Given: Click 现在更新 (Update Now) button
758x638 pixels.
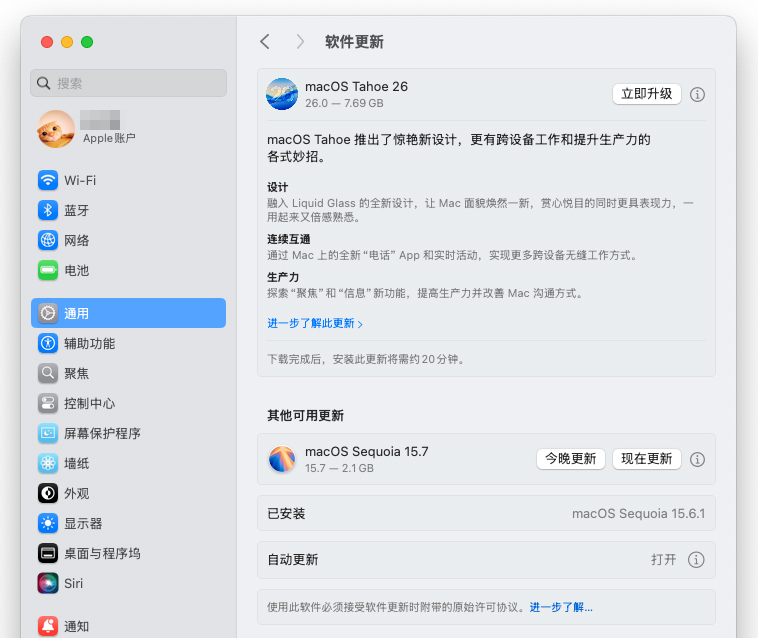Looking at the screenshot, I should pos(646,459).
